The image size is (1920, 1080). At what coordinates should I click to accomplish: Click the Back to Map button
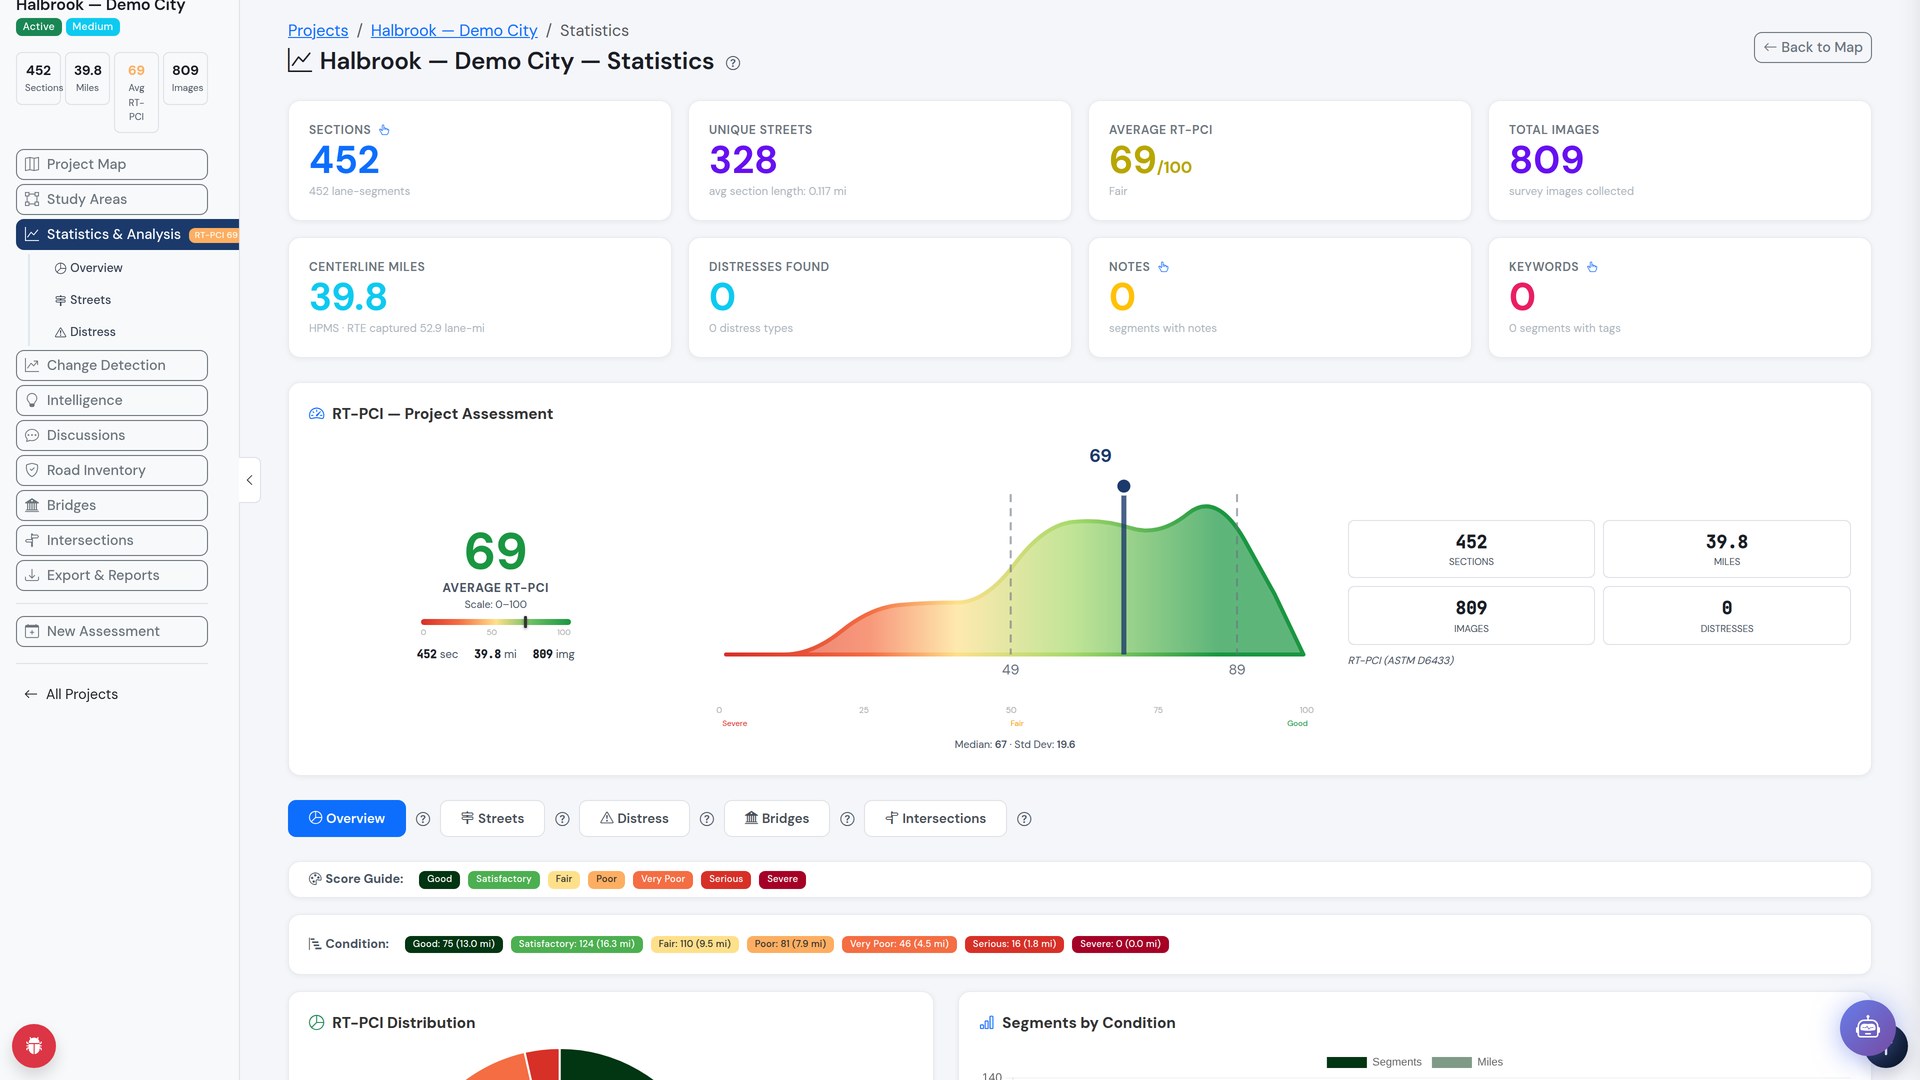point(1812,47)
